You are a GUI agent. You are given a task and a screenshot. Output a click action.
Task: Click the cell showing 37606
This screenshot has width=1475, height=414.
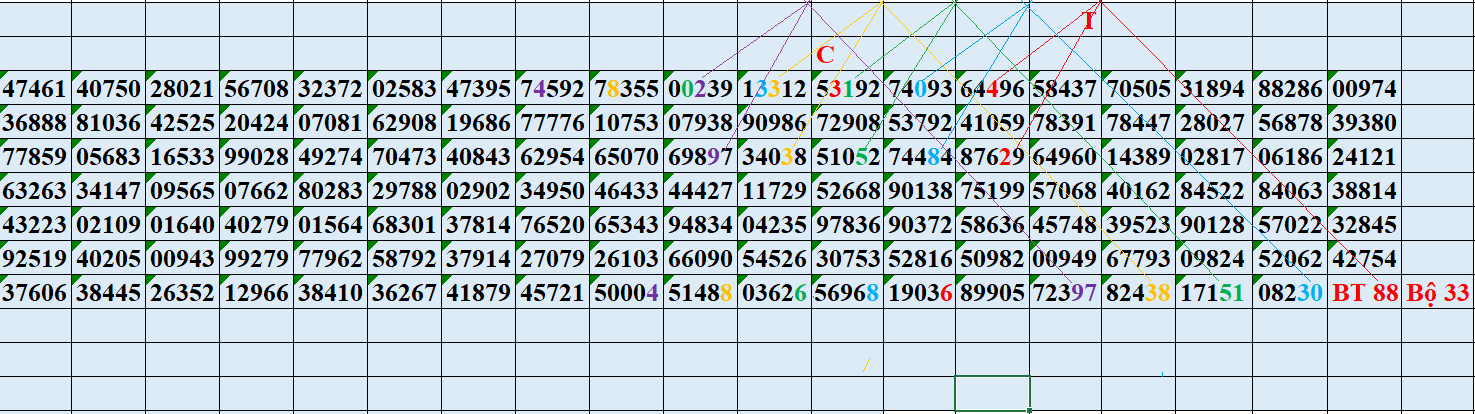point(35,293)
